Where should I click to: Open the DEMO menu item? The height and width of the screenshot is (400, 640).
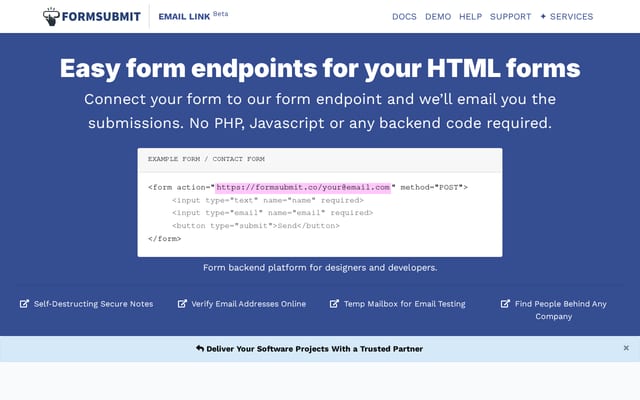pos(438,17)
